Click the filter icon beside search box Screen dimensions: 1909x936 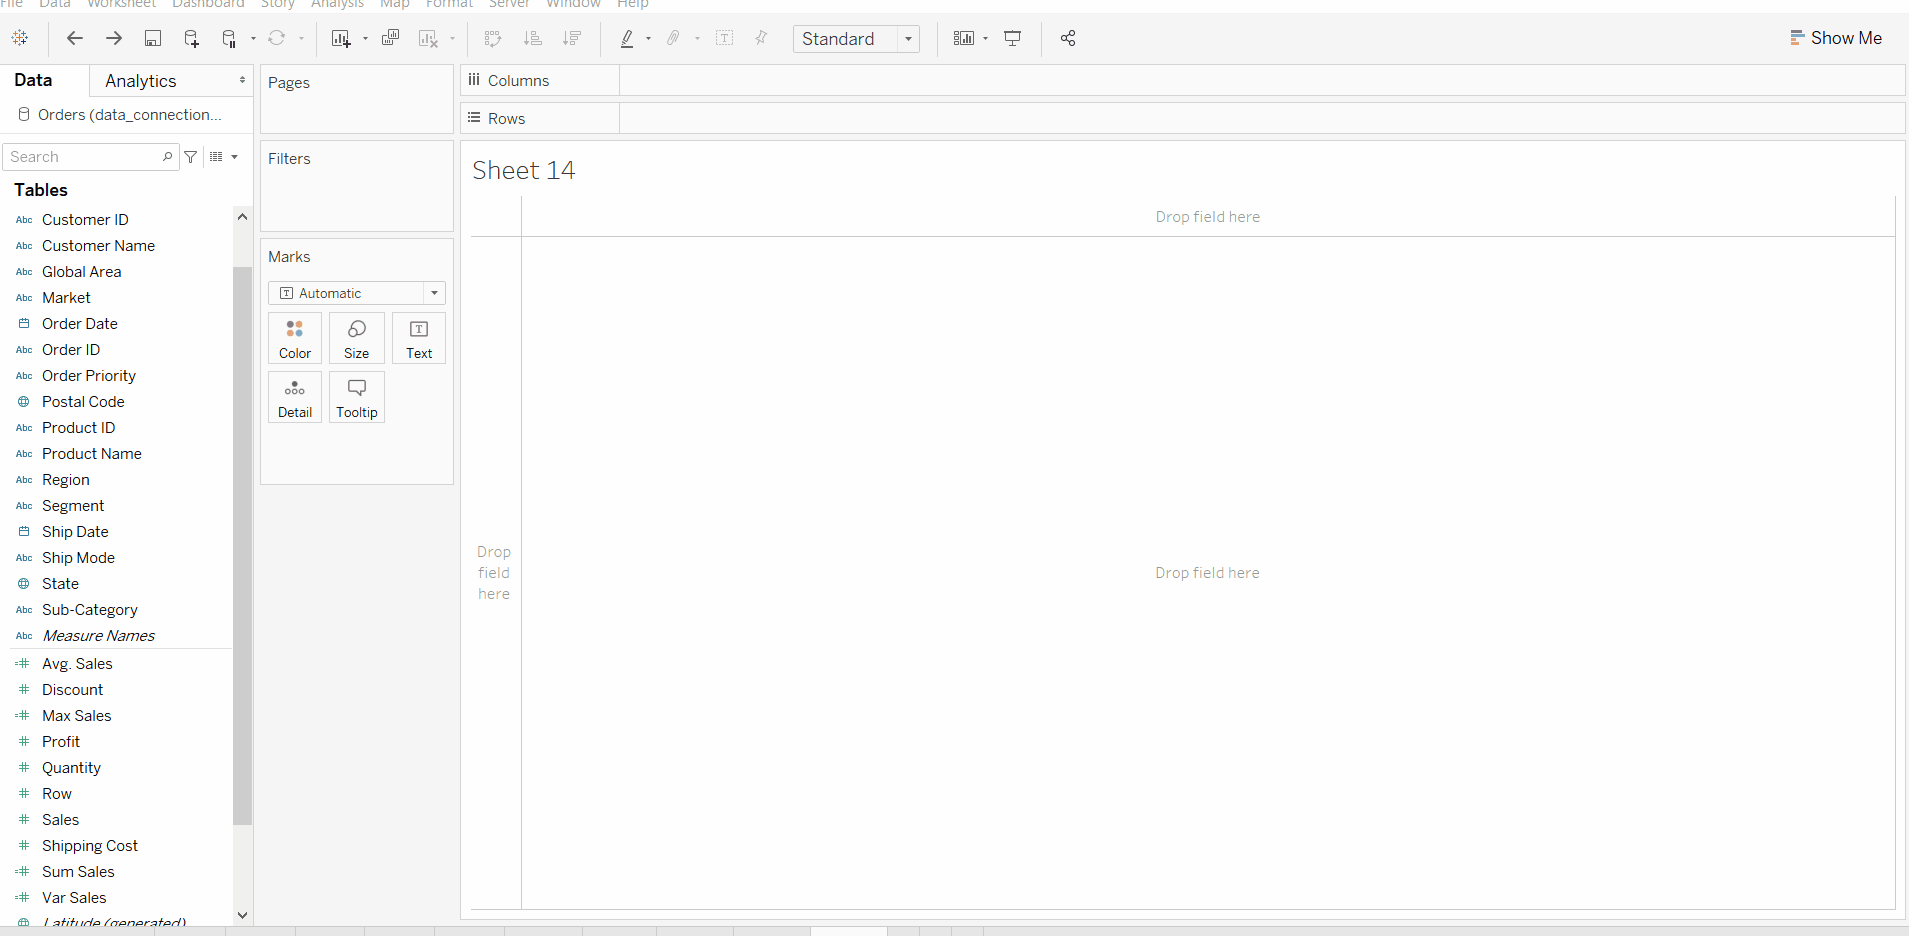coord(191,157)
